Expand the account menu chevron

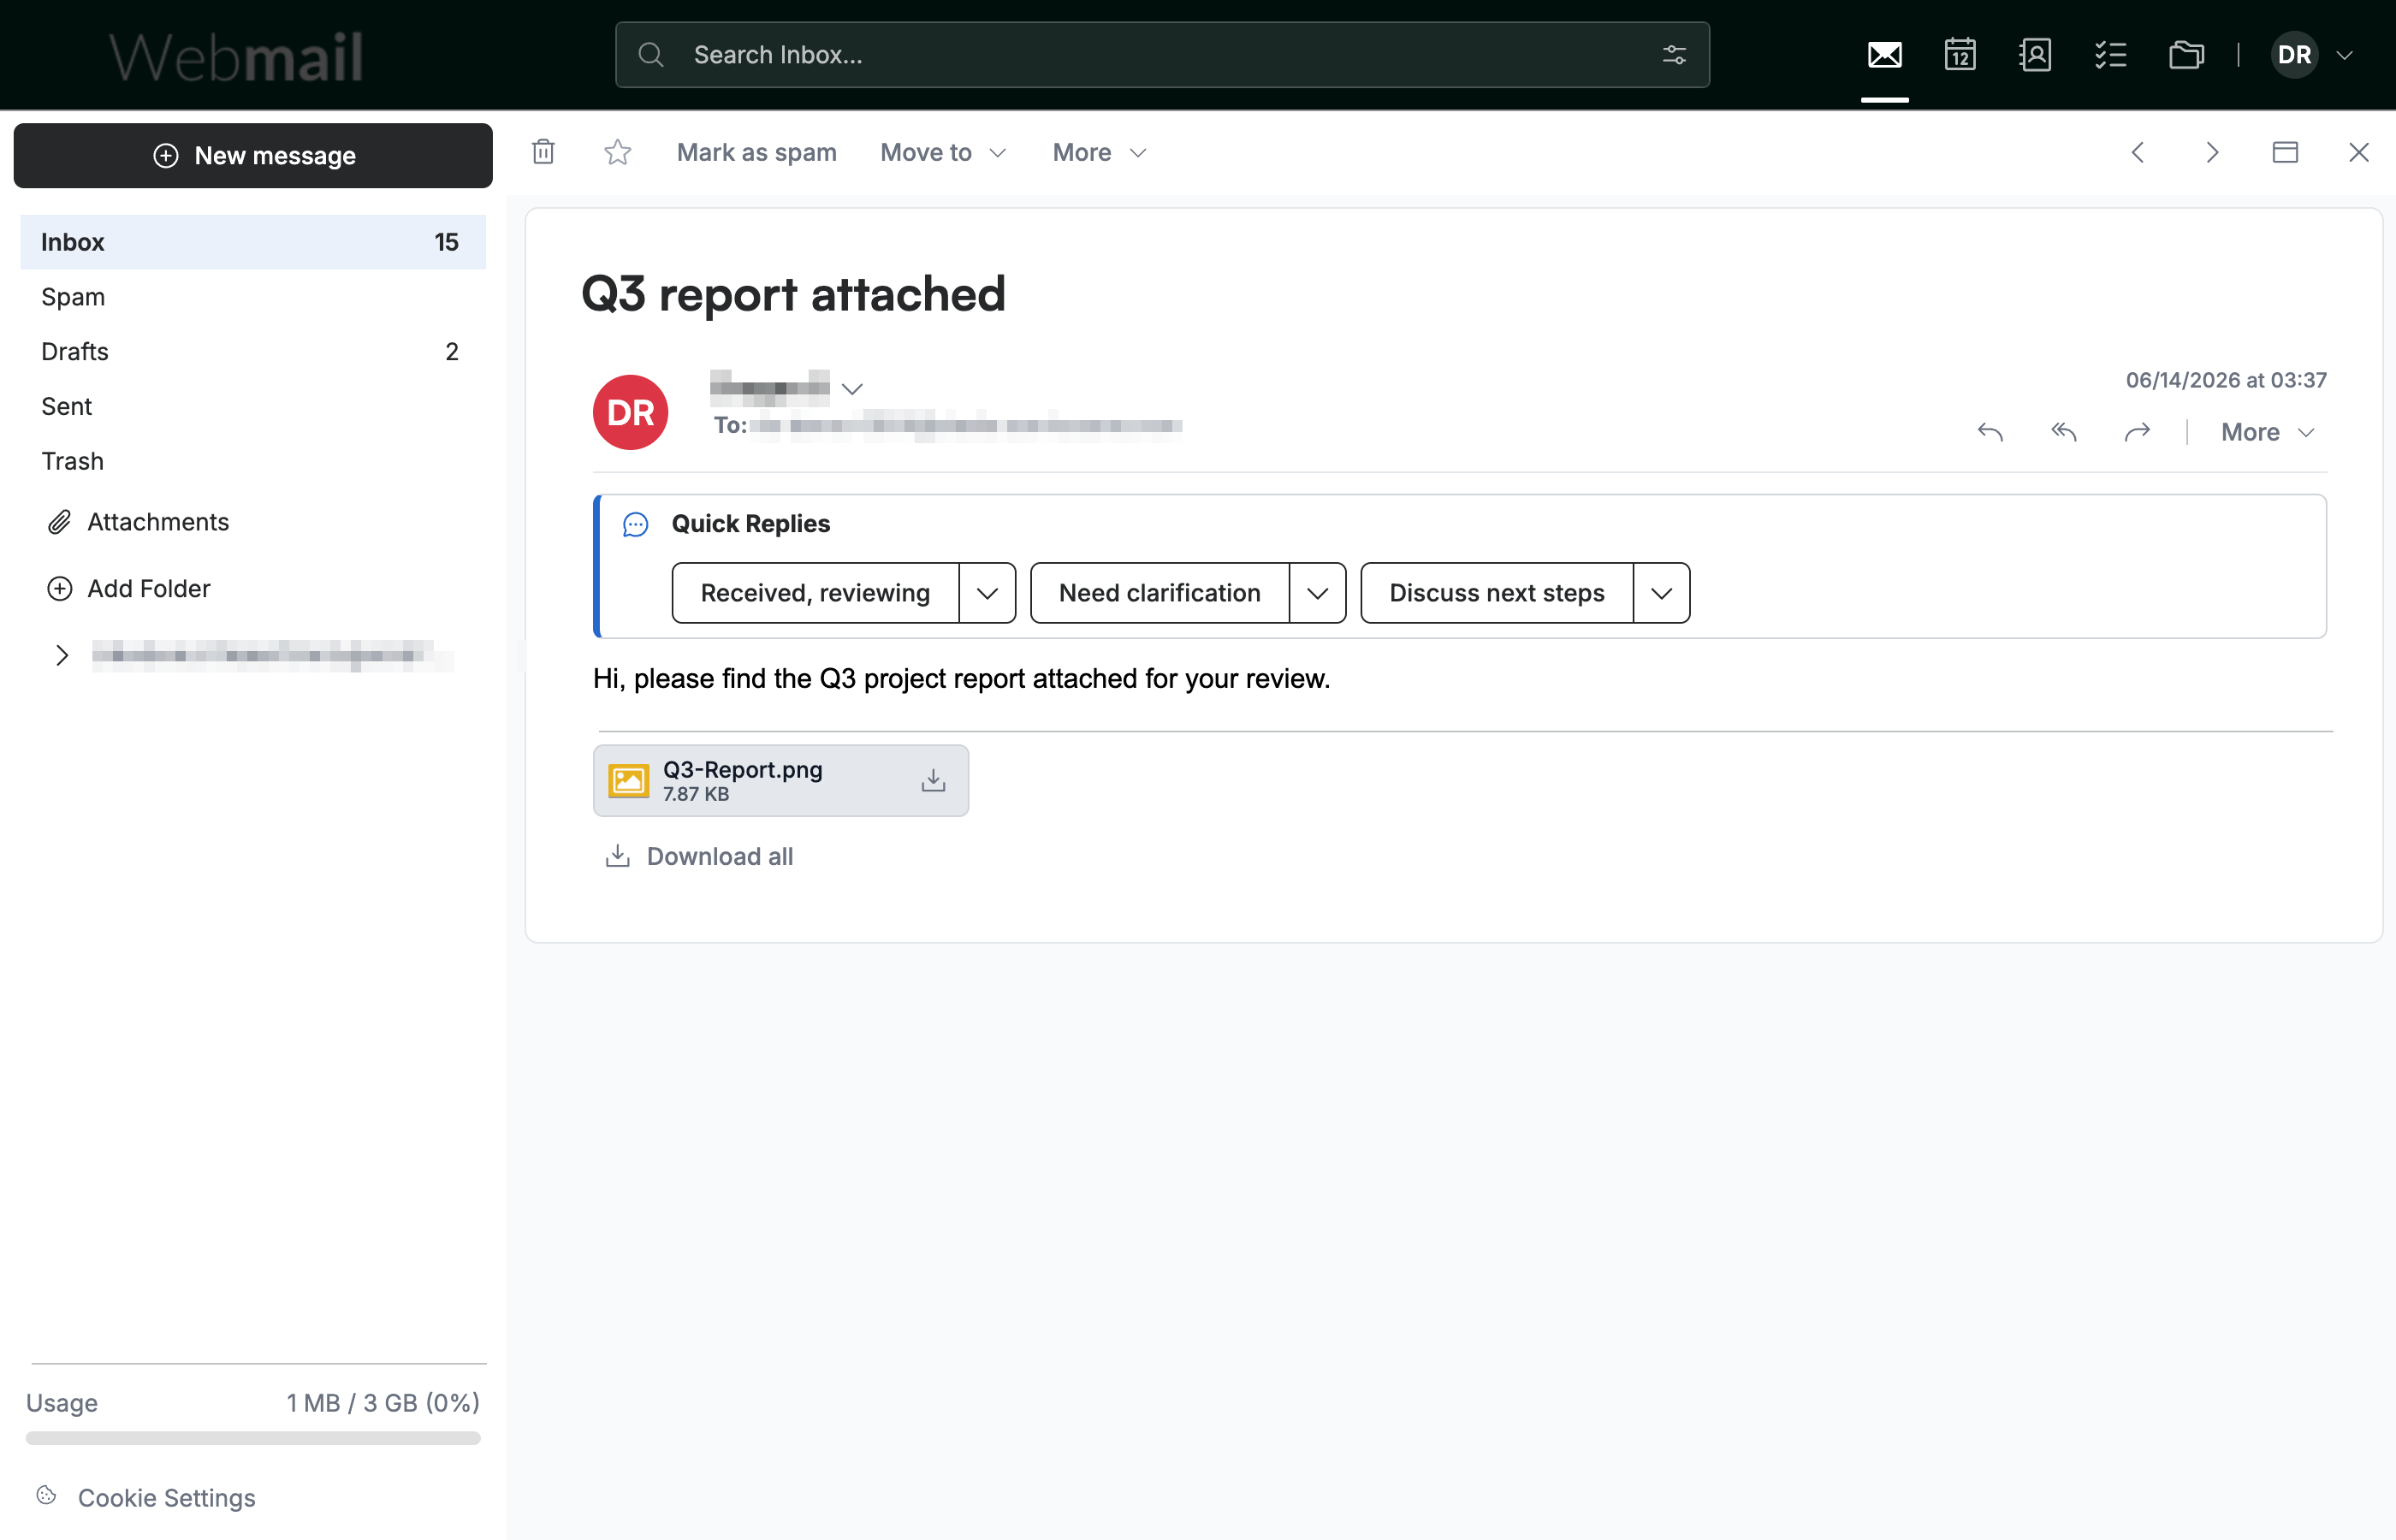(2344, 55)
